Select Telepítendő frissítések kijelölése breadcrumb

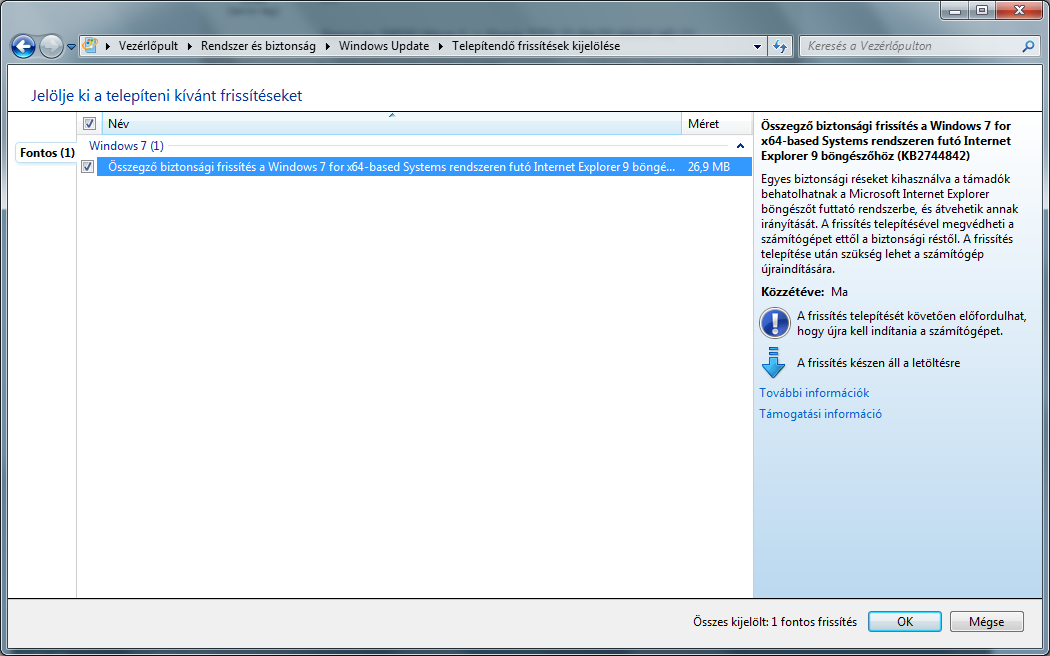[x=536, y=46]
